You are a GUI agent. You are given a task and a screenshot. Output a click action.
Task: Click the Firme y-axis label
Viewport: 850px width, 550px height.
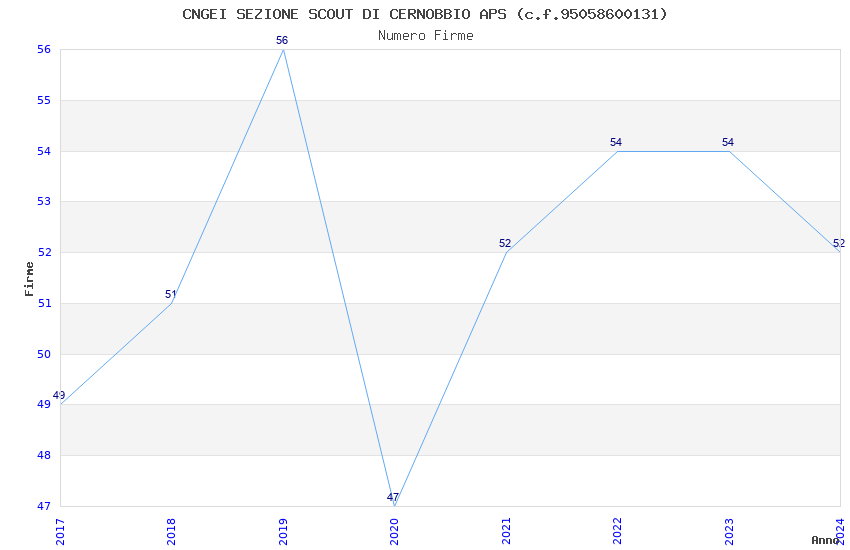29,279
